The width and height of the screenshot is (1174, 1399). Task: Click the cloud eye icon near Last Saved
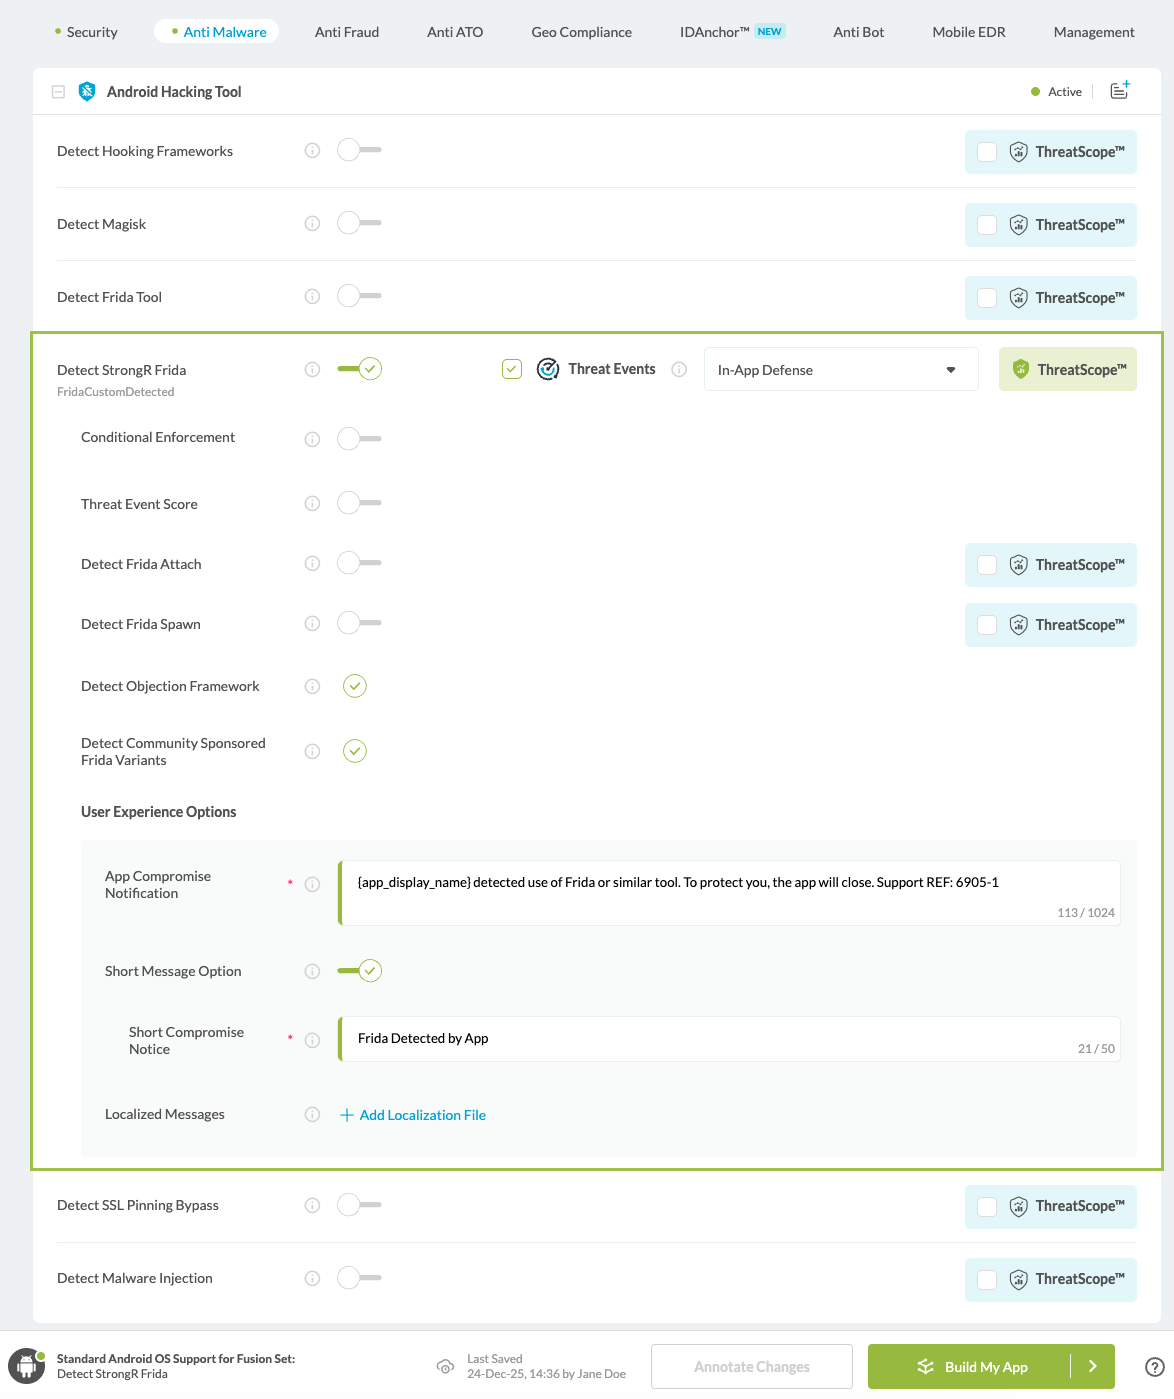pos(445,1366)
